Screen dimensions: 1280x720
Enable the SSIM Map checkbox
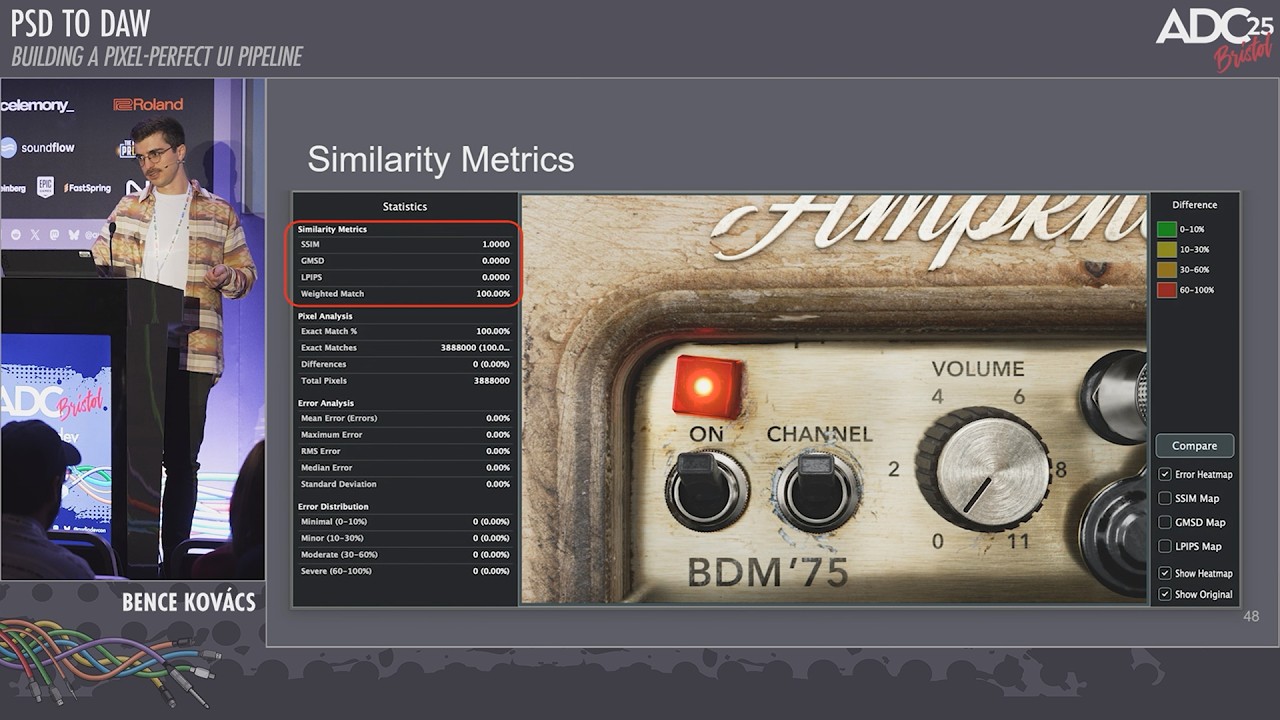[x=1165, y=498]
